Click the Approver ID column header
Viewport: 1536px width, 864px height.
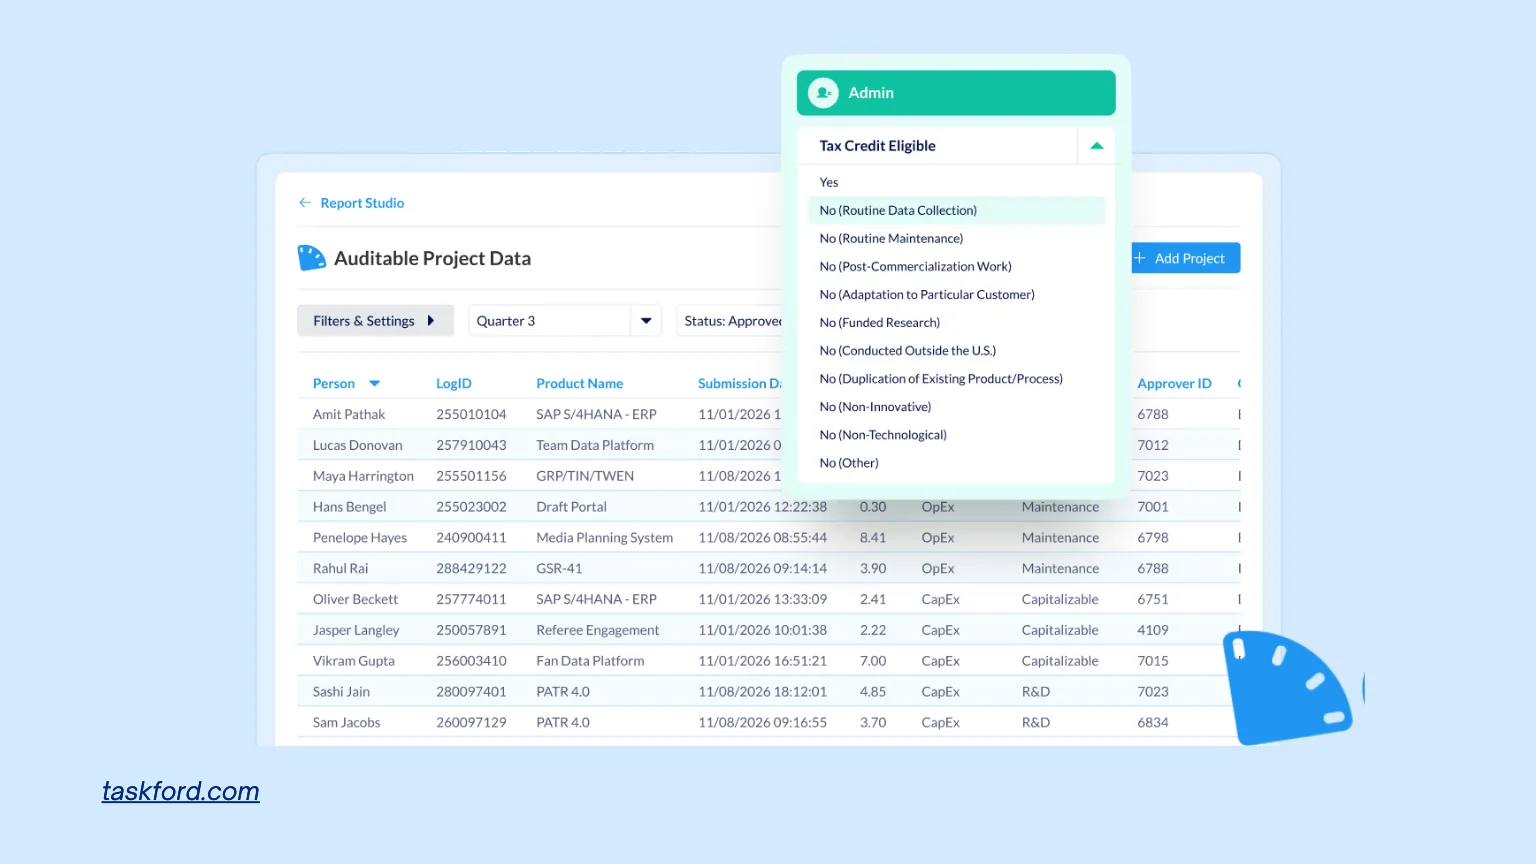pos(1174,384)
